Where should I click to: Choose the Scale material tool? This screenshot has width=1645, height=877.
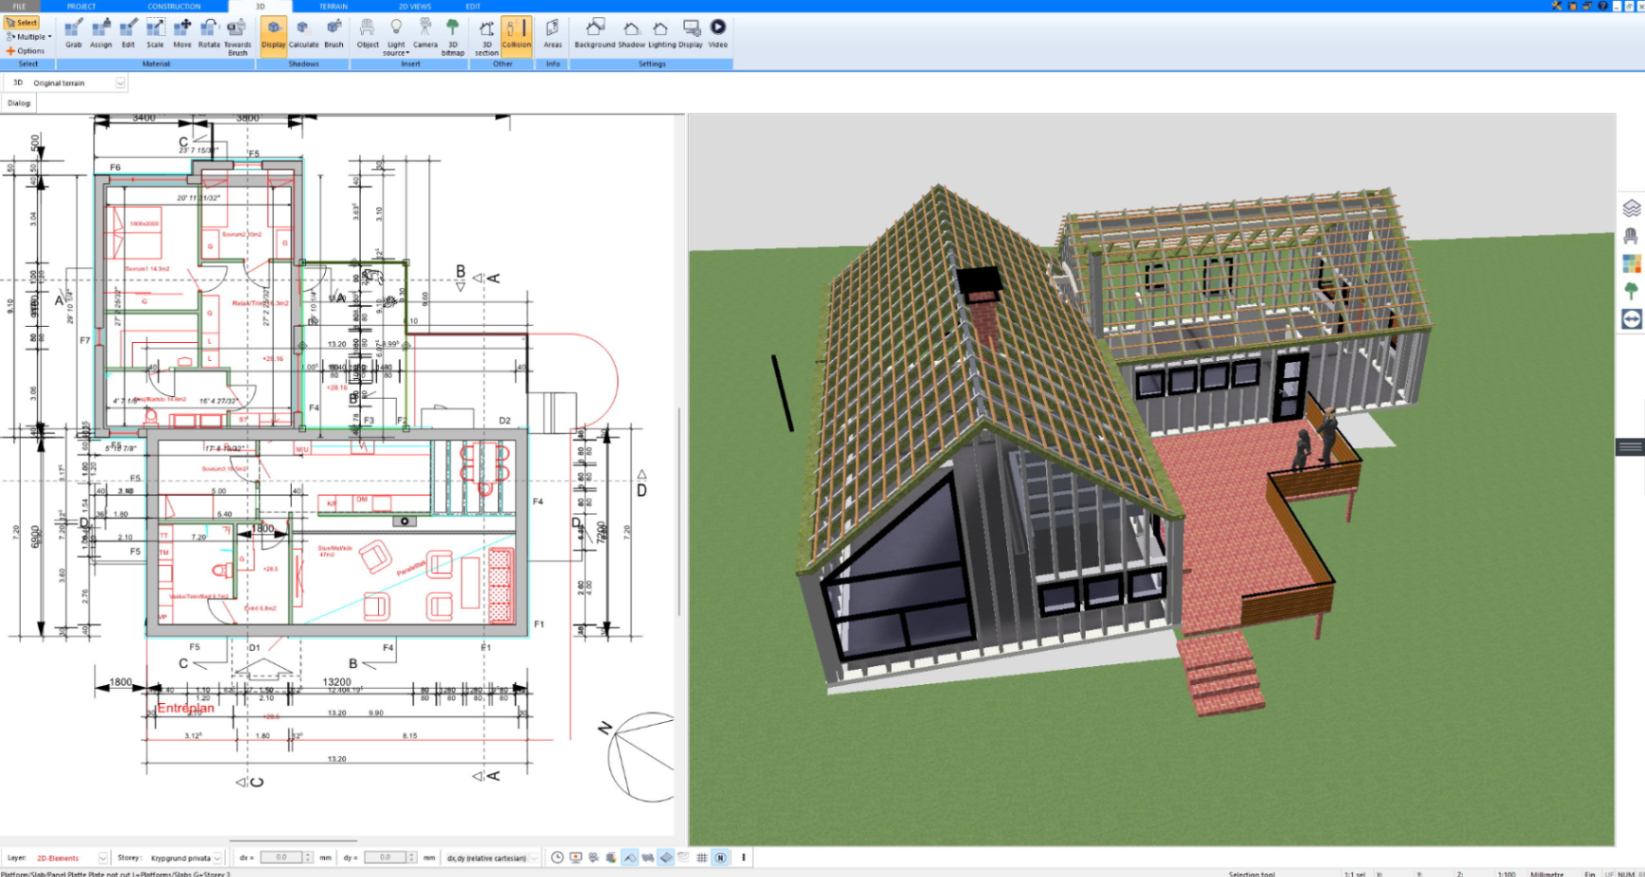point(155,33)
